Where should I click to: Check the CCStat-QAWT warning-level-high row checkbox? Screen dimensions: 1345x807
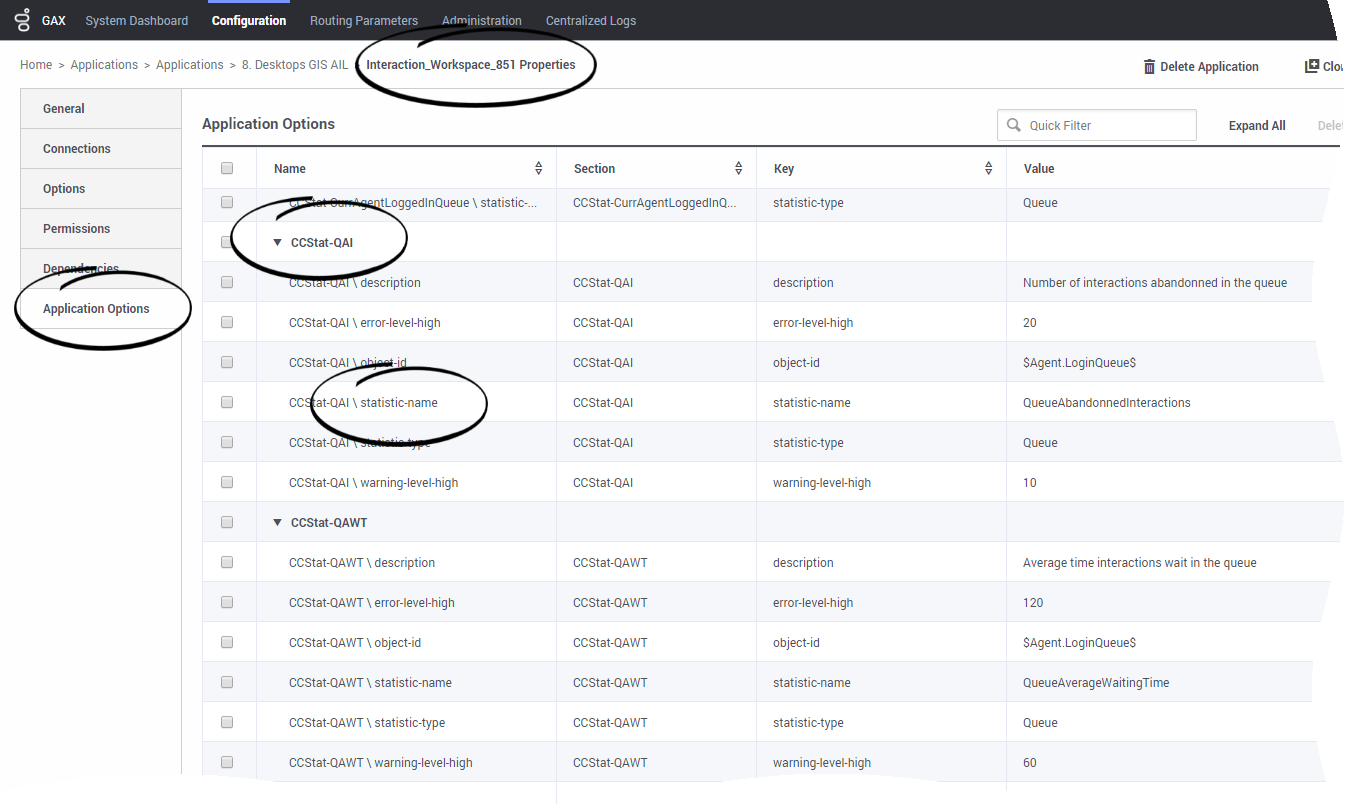[x=227, y=762]
